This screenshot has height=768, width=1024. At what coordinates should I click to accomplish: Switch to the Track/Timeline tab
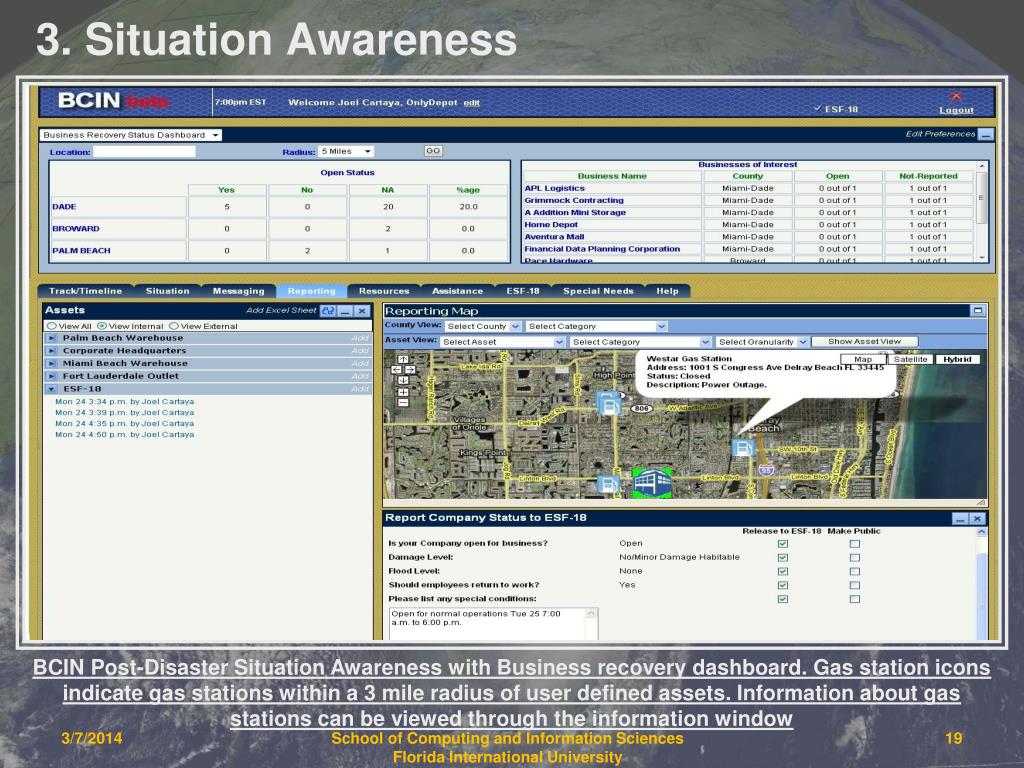coord(86,291)
